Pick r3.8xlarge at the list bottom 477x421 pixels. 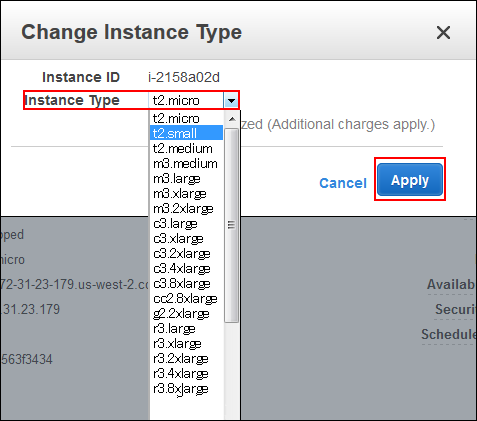click(x=186, y=388)
